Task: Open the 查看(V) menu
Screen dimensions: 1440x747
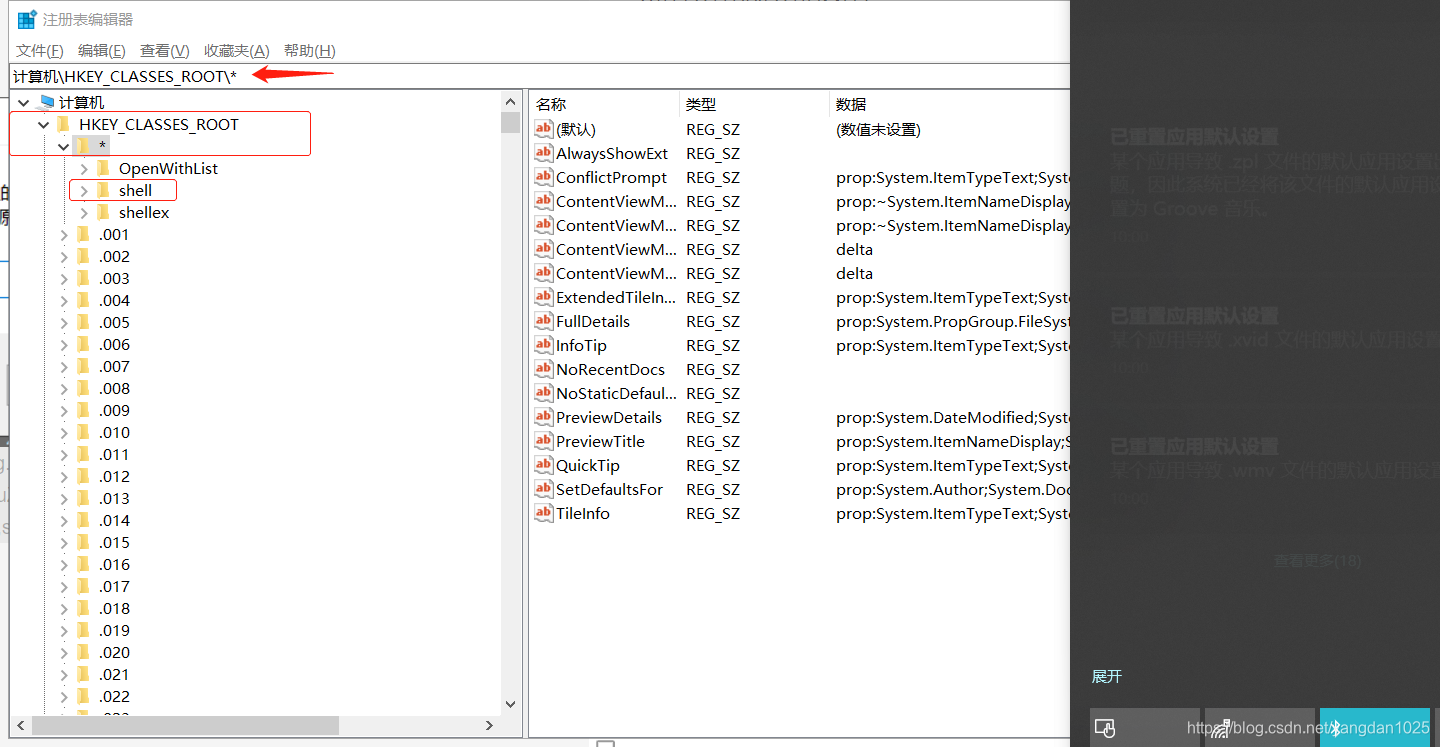Action: click(165, 50)
